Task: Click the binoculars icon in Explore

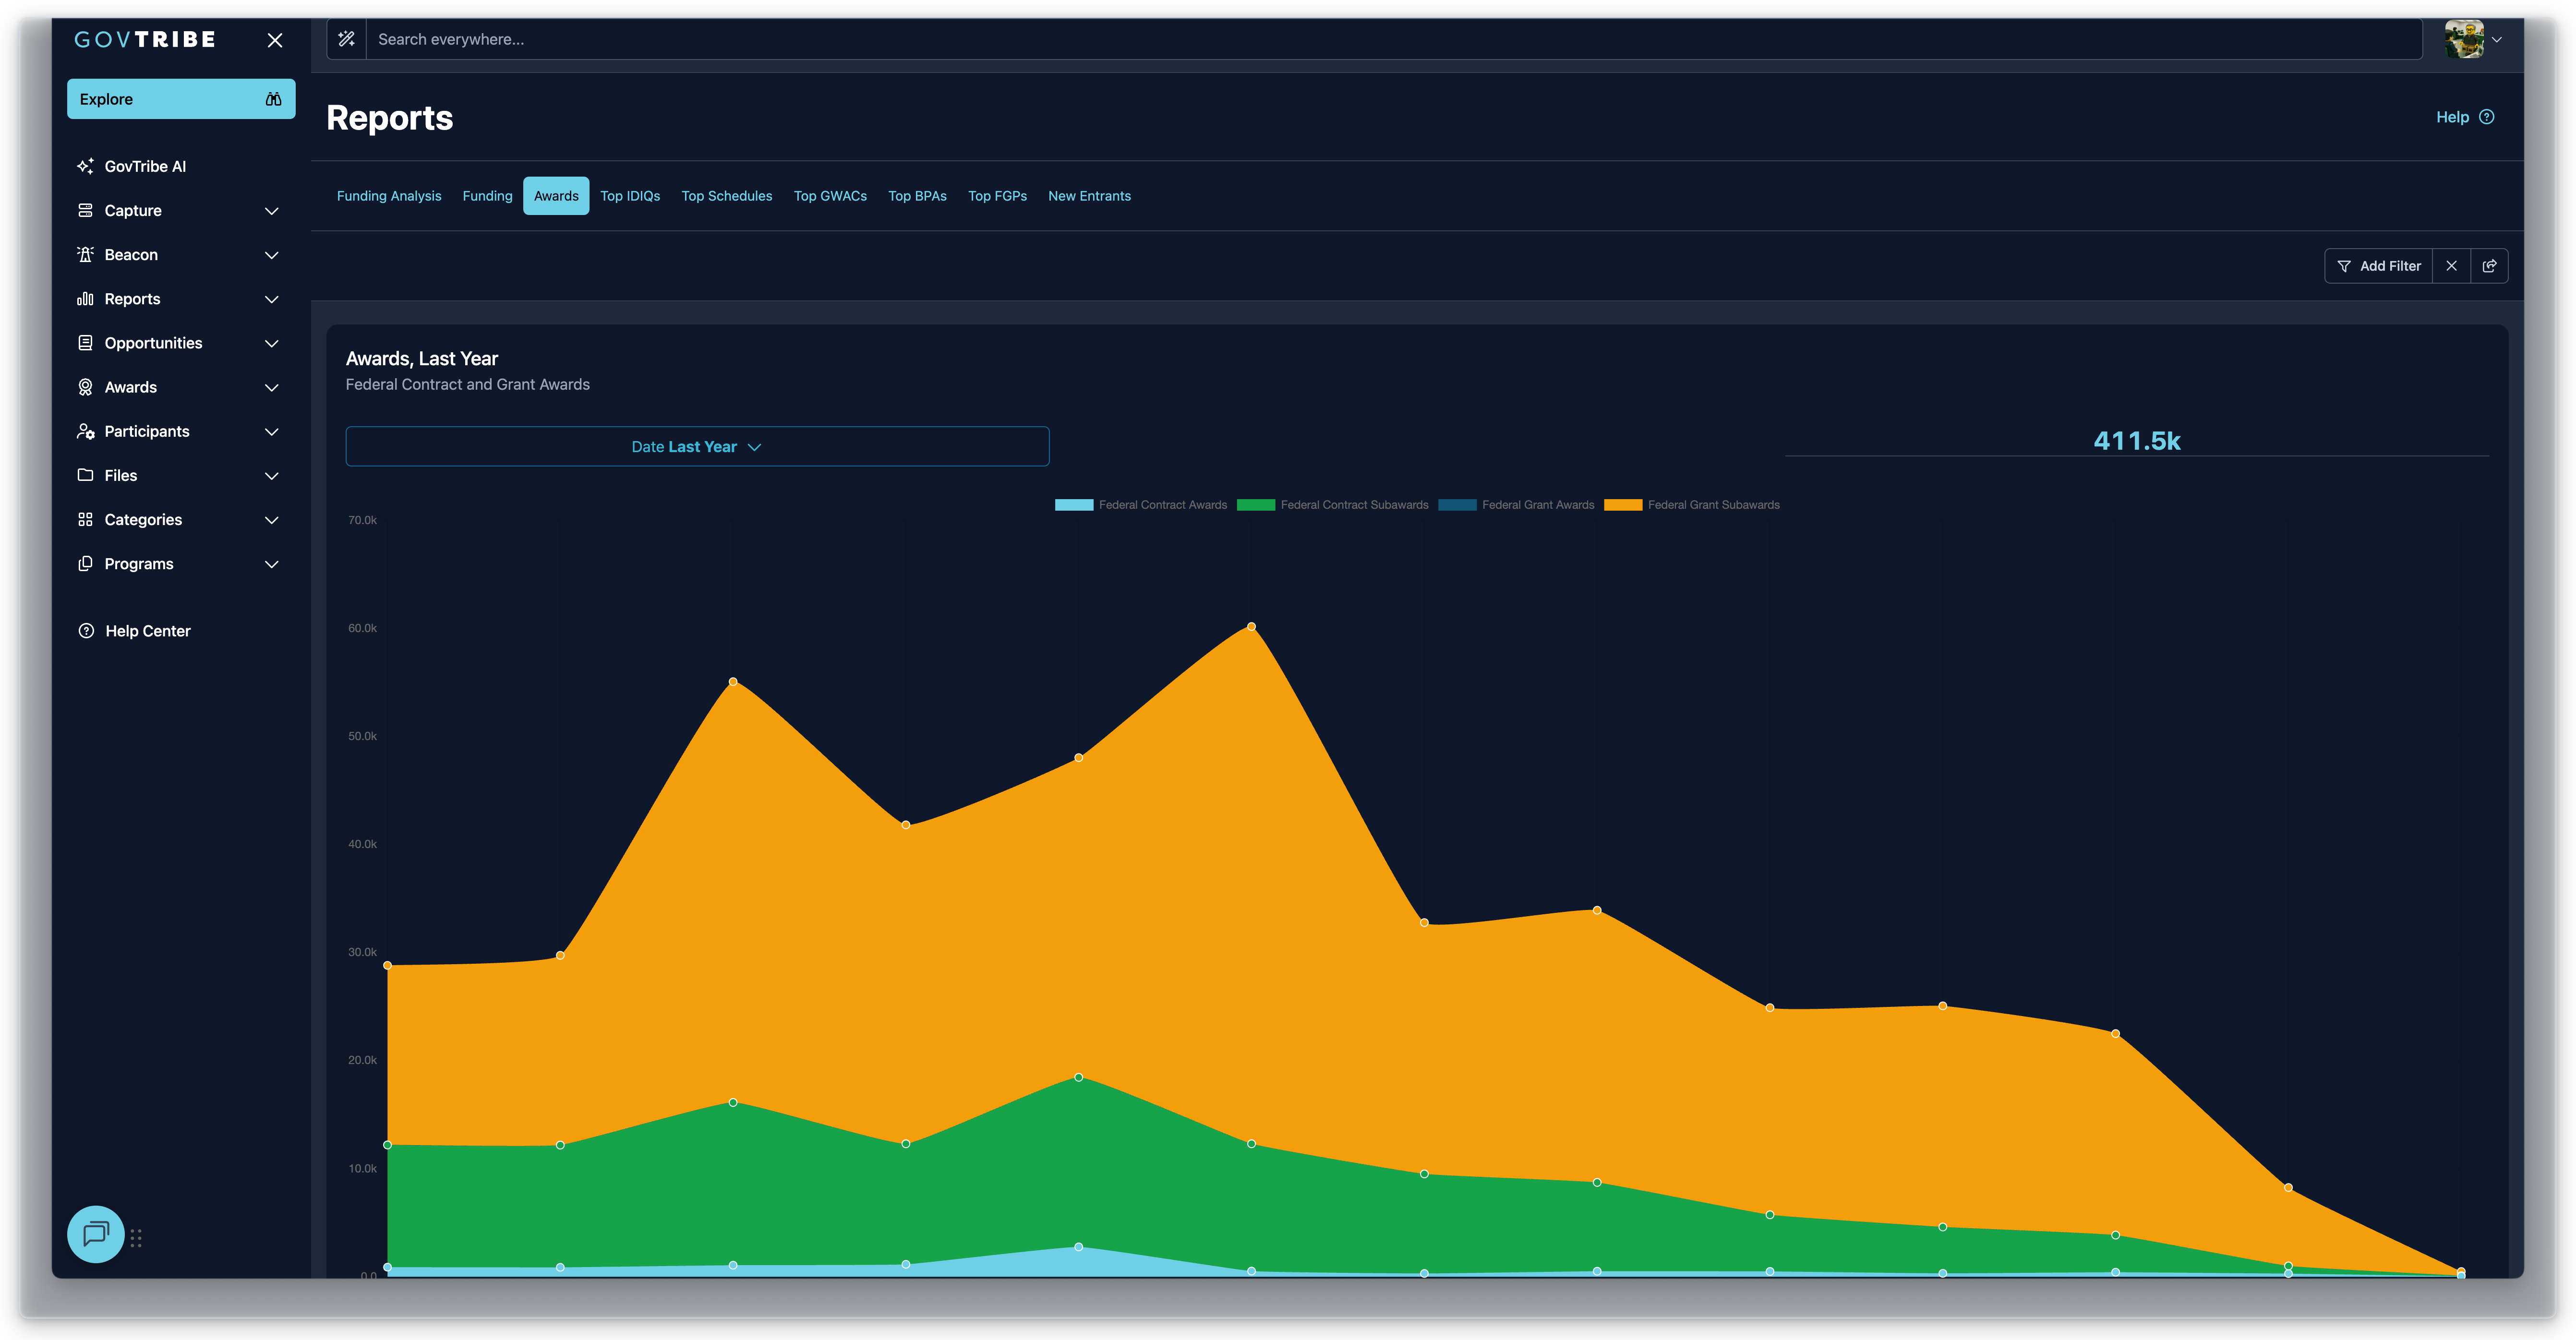Action: (273, 99)
